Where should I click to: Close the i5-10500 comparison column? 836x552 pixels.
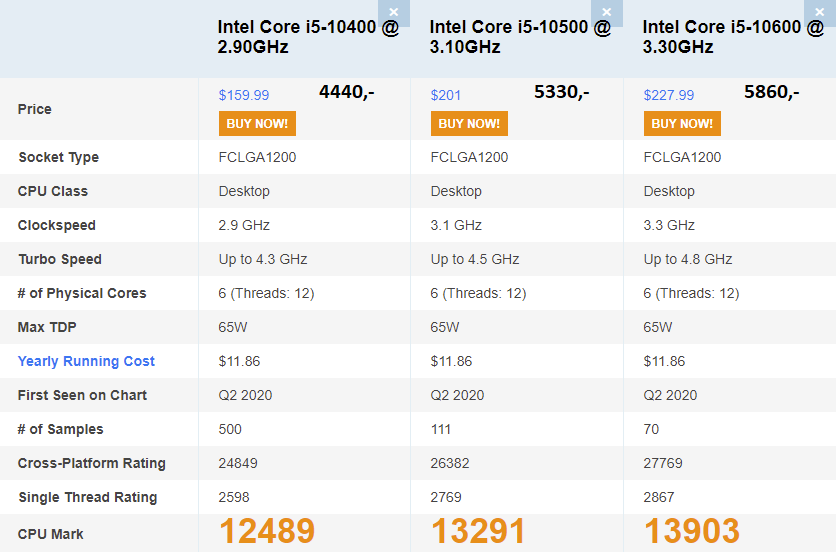[x=606, y=12]
